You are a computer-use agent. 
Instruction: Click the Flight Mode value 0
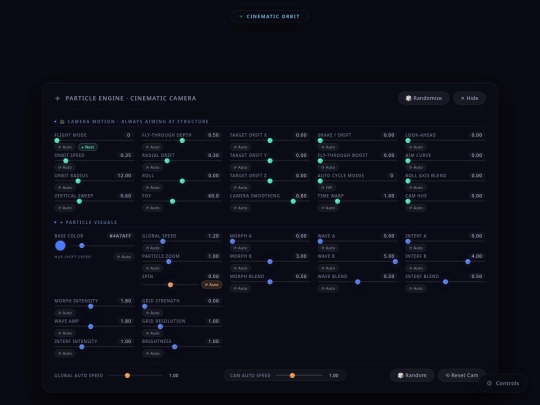click(128, 135)
